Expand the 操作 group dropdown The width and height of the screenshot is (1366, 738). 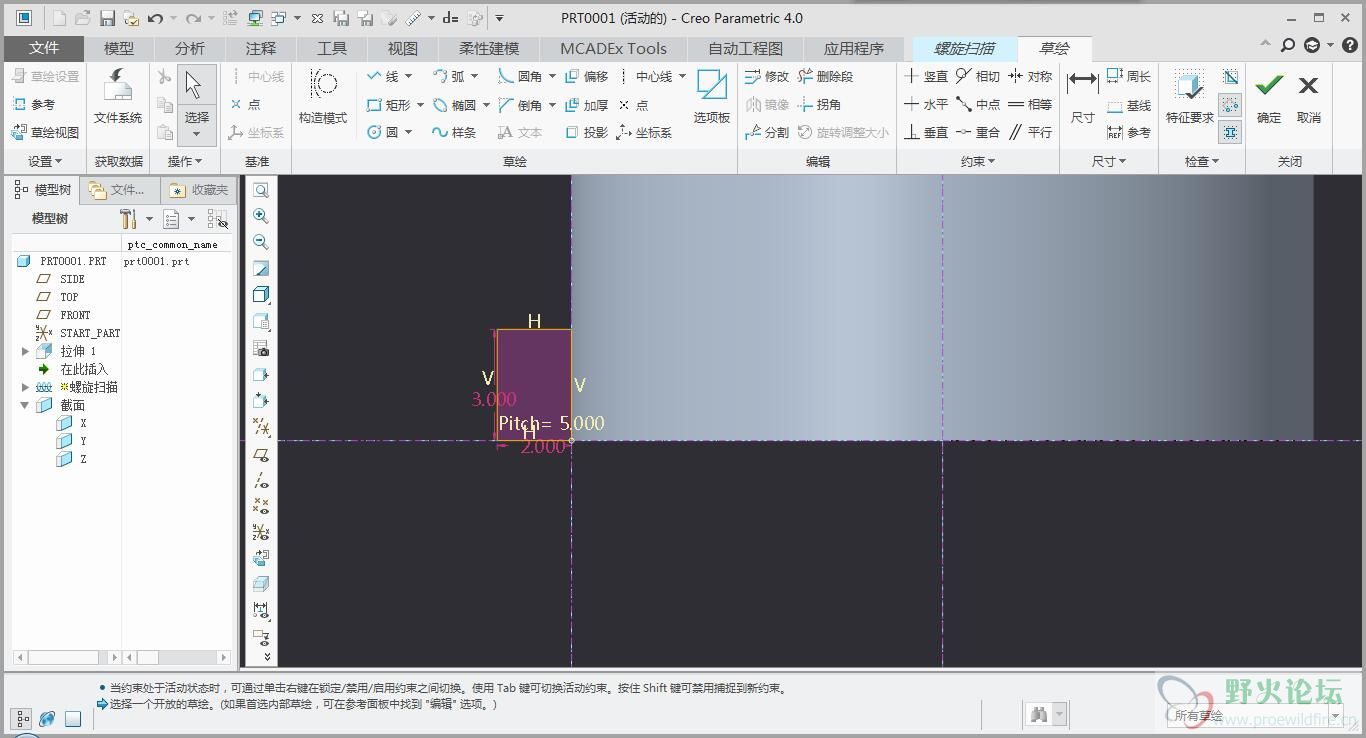[185, 161]
